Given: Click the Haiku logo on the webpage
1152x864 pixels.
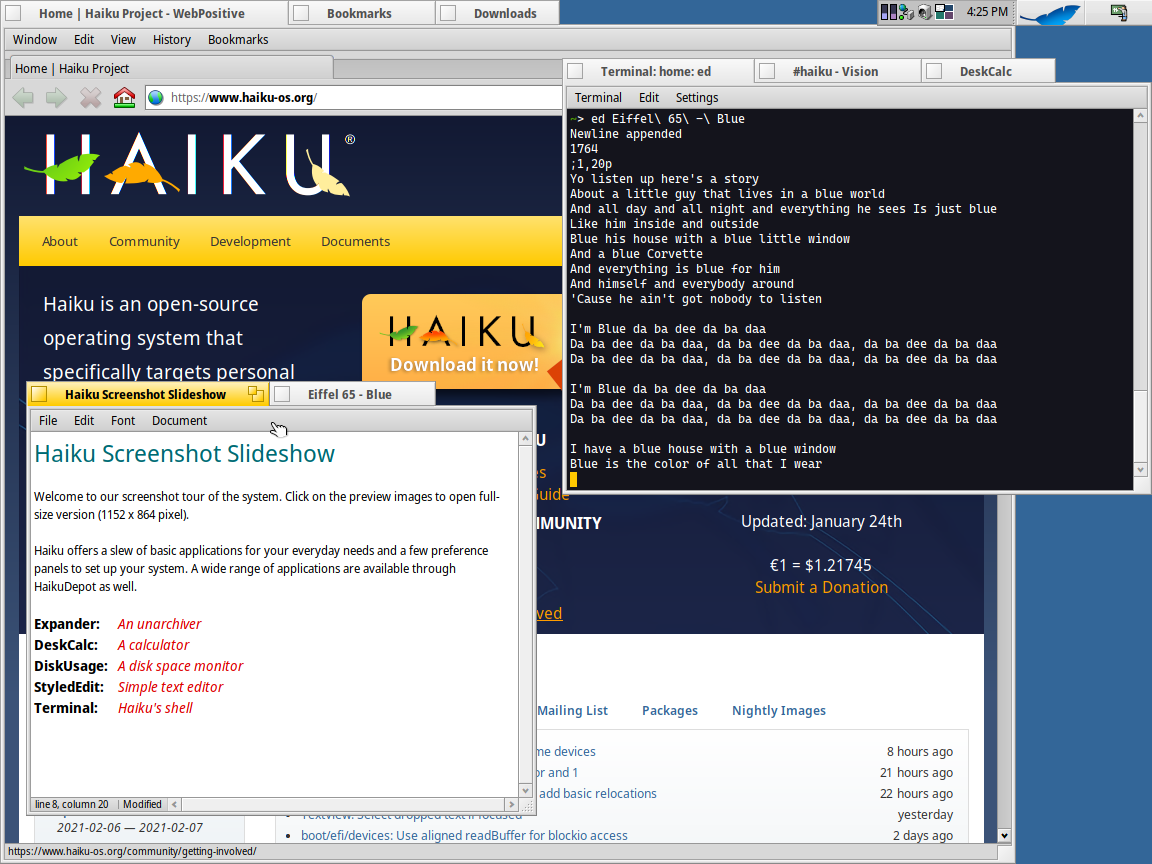Looking at the screenshot, I should pos(190,165).
